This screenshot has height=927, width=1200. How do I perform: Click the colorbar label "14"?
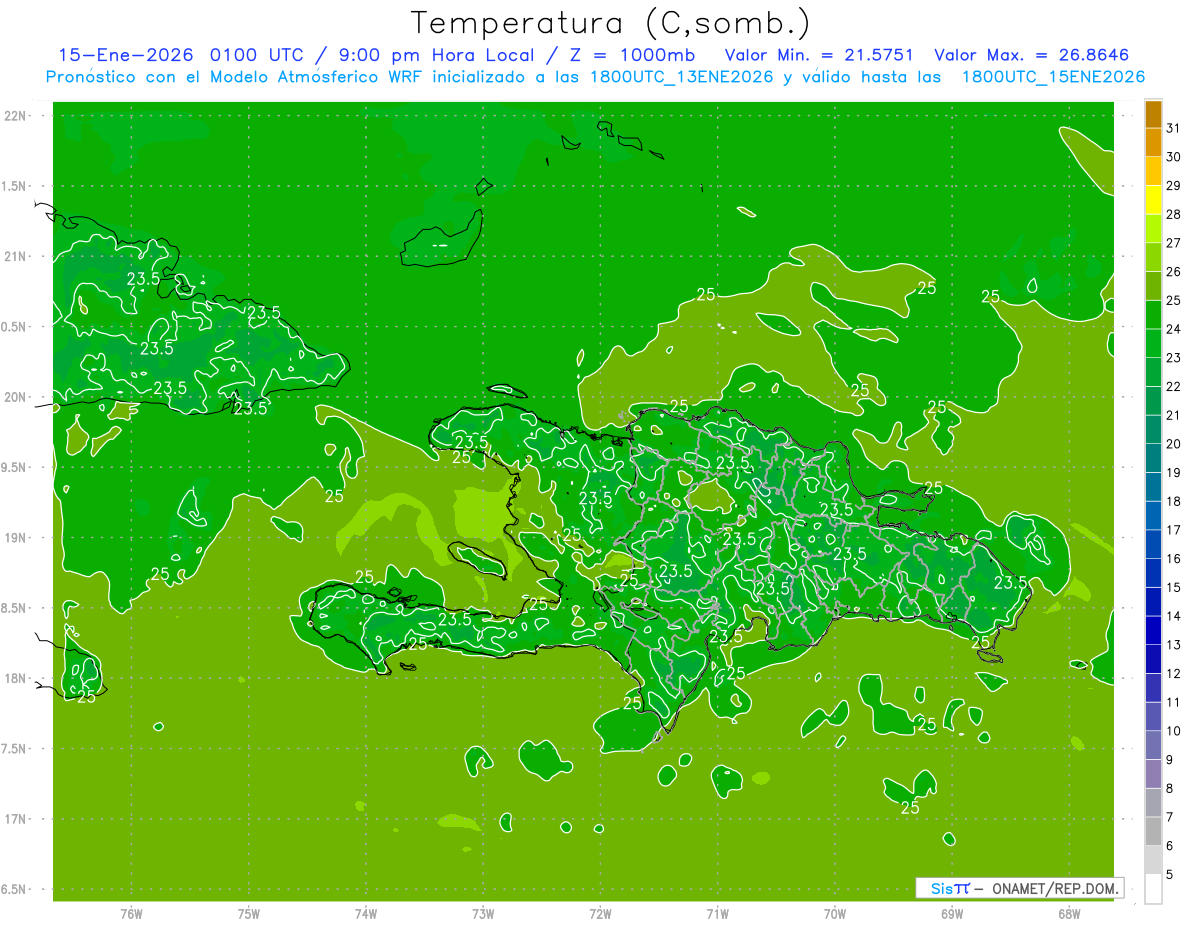coord(1173,616)
